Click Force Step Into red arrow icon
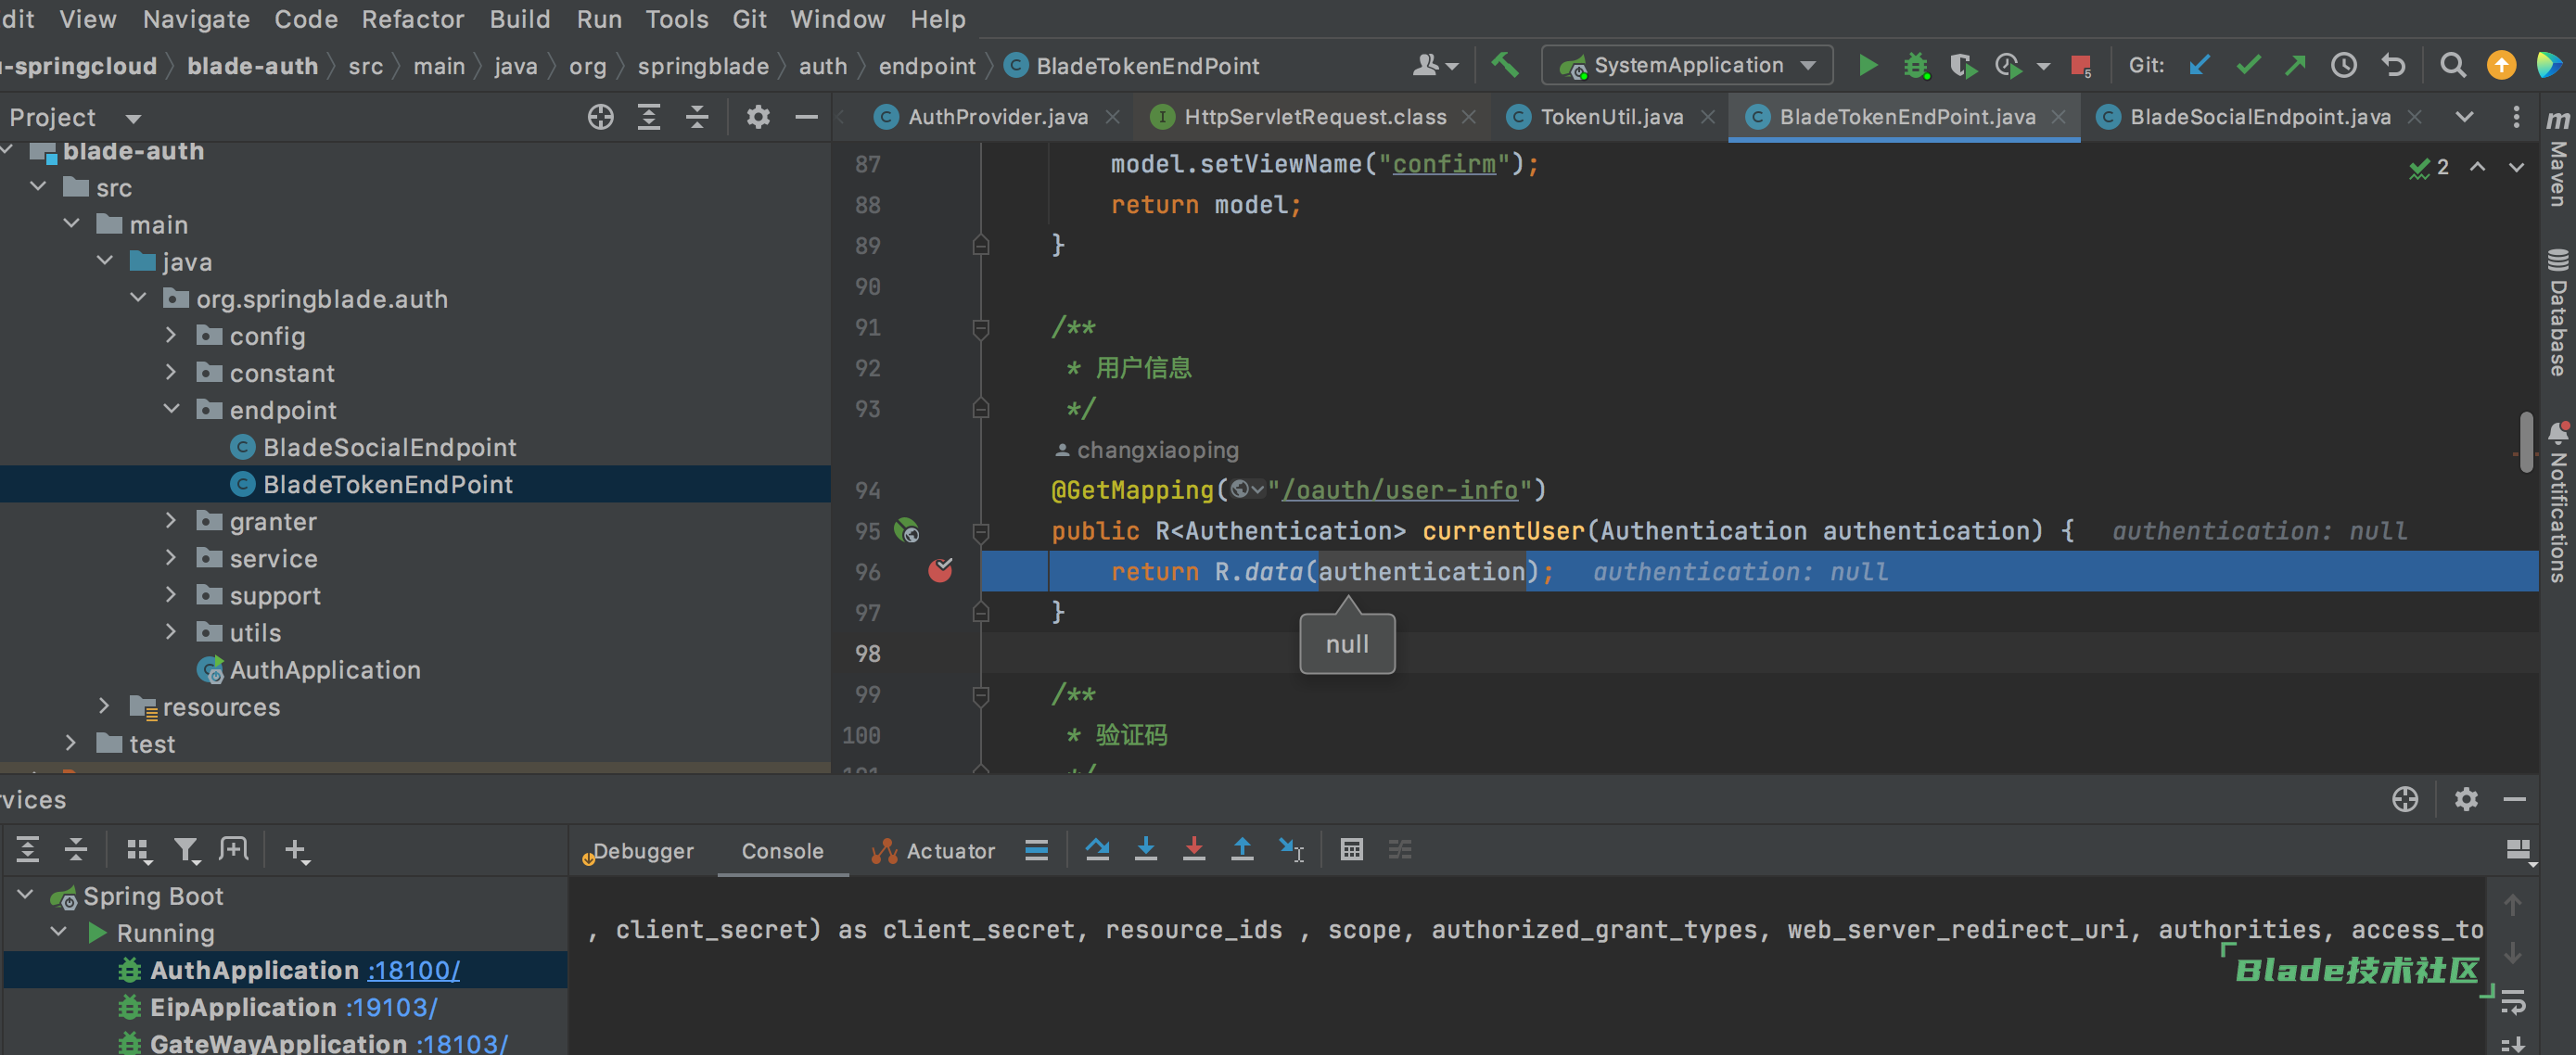Image resolution: width=2576 pixels, height=1055 pixels. tap(1194, 850)
